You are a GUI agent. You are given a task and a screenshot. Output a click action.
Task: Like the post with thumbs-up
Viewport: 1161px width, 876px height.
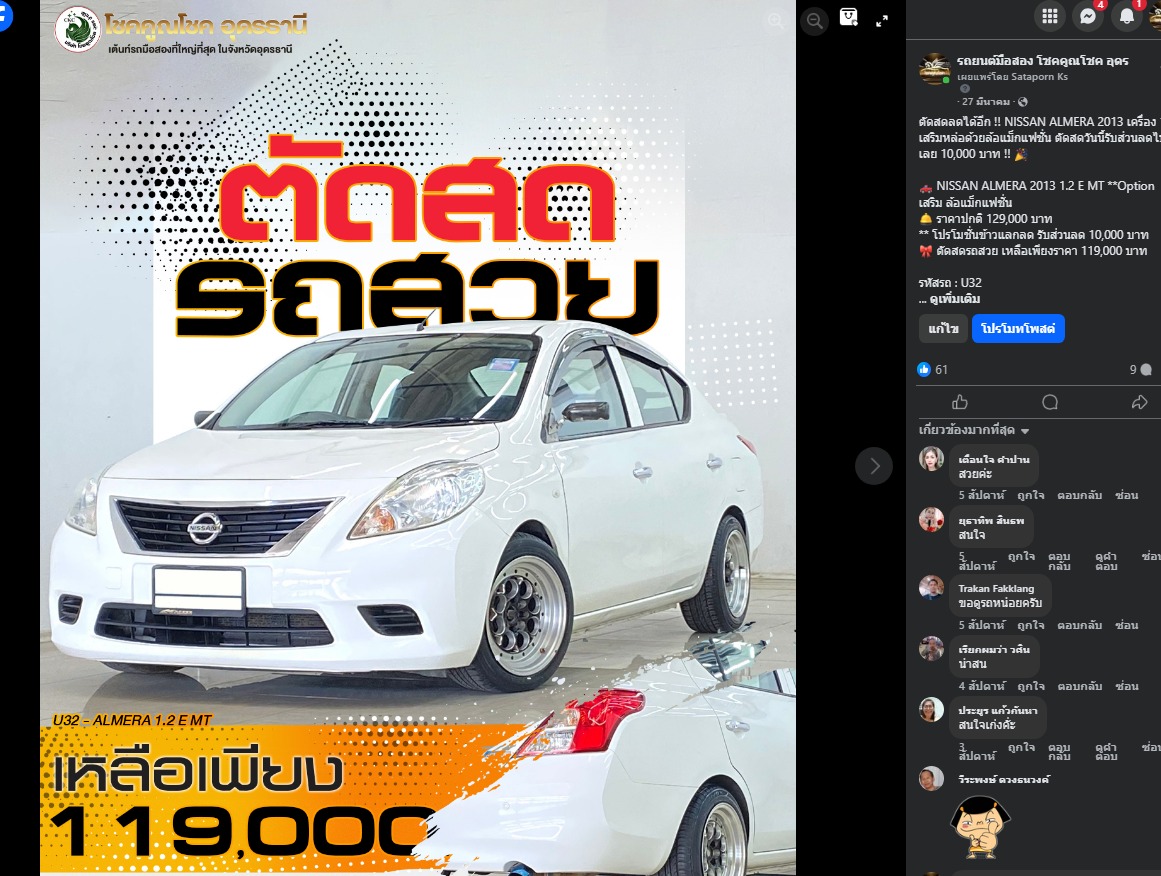click(960, 402)
